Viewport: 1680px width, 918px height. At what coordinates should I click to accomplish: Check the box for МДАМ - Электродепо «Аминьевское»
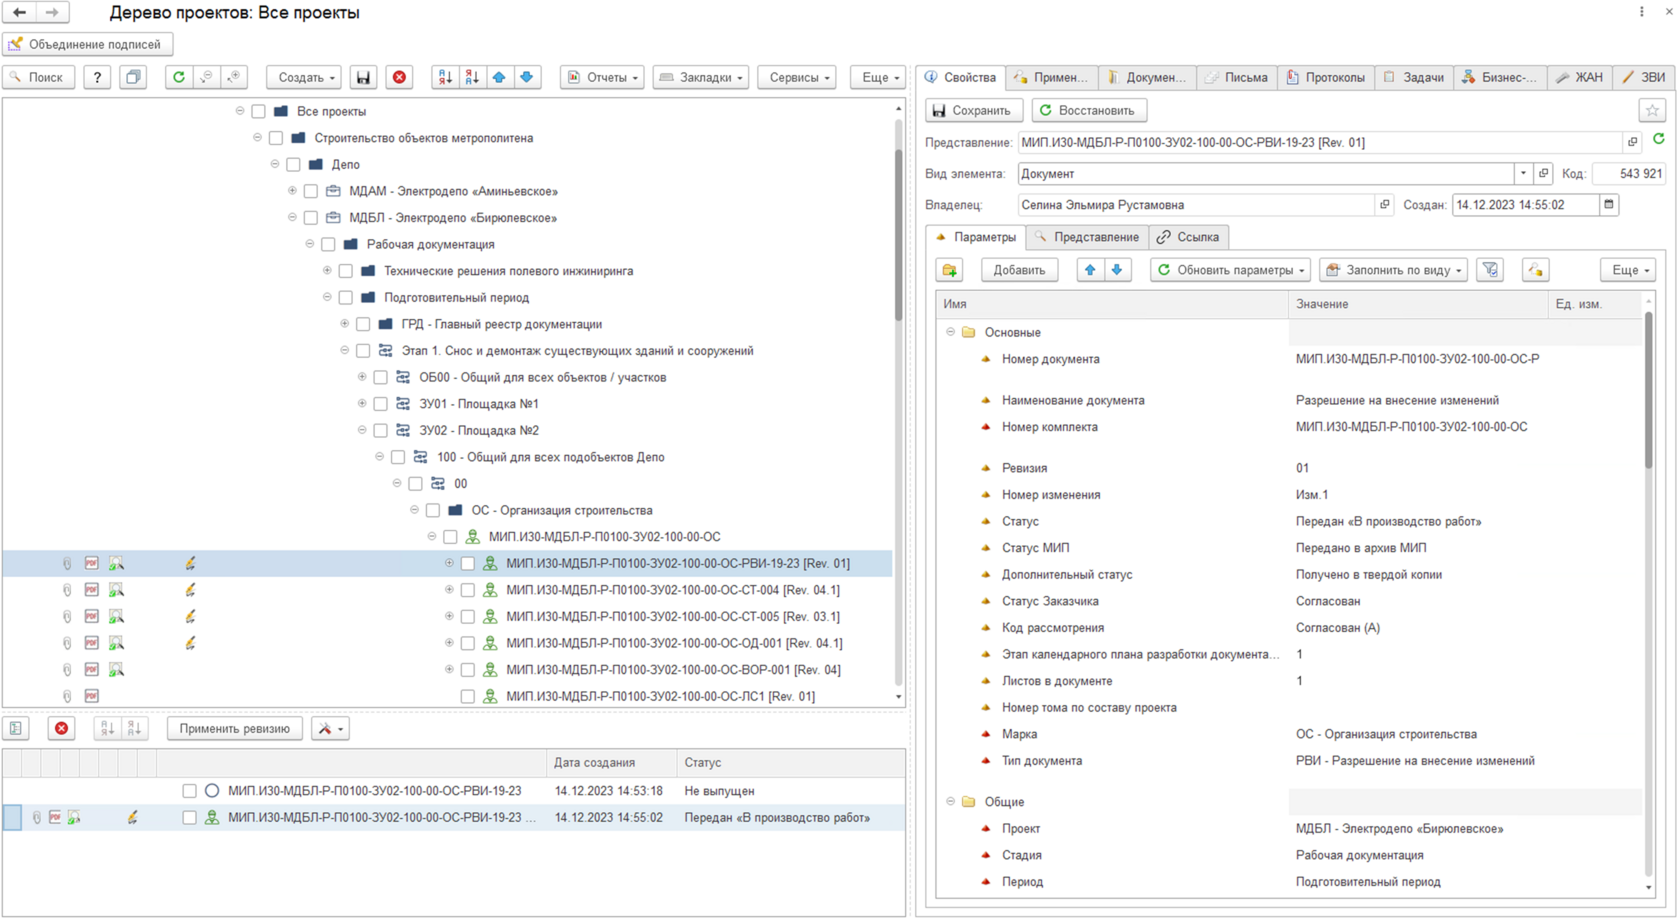tap(311, 191)
